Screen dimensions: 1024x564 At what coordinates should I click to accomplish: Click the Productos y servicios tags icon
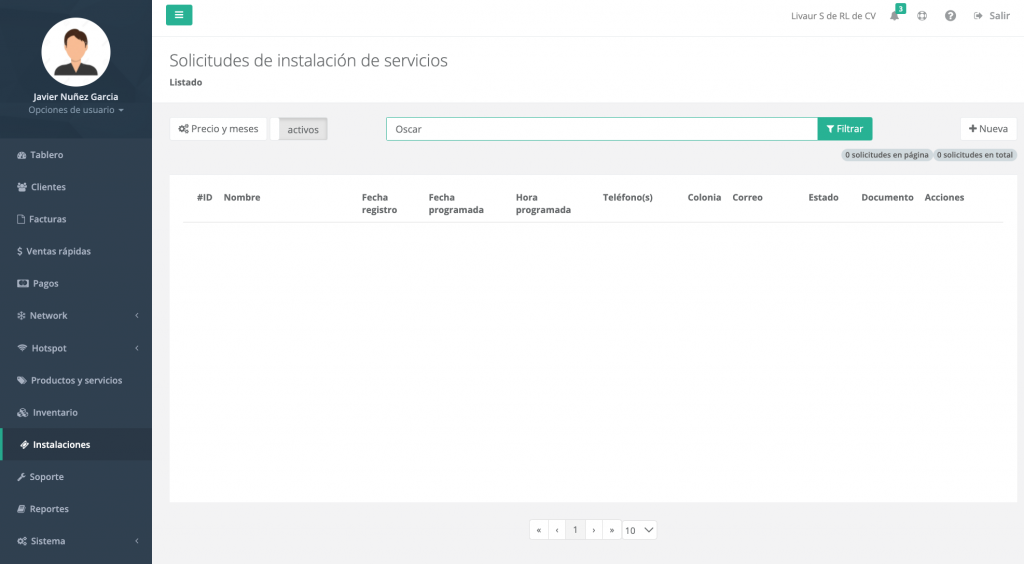click(22, 380)
